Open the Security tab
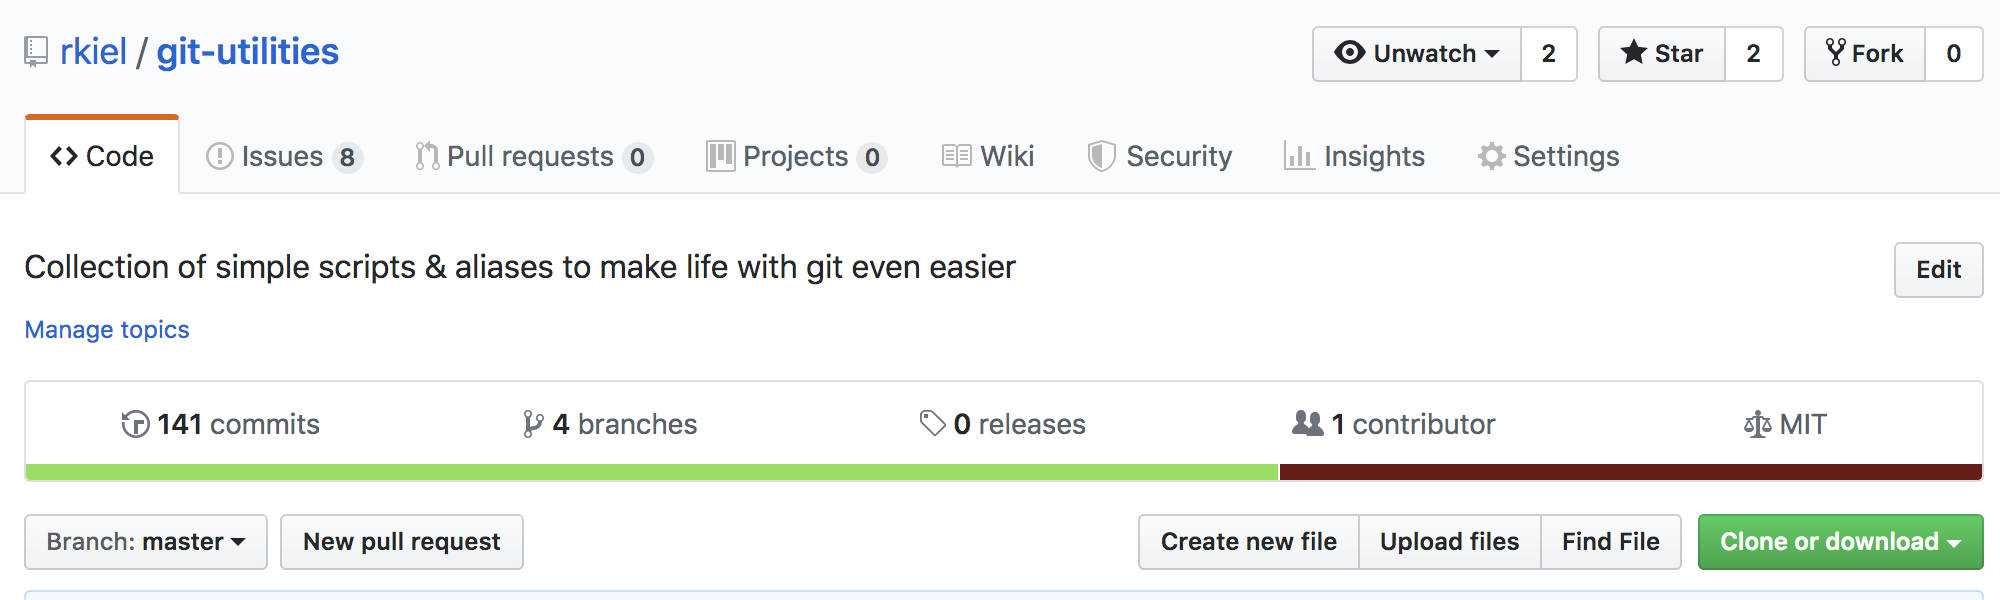The height and width of the screenshot is (600, 2000). [1160, 156]
